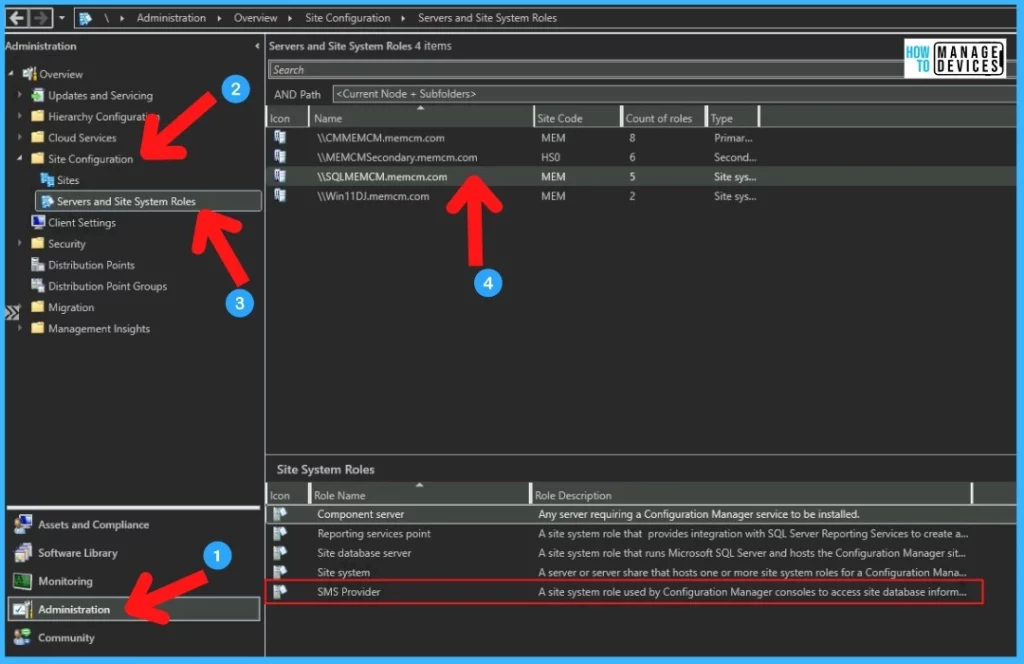This screenshot has height=664, width=1024.
Task: Expand the Cloud Services node
Action: (20, 137)
